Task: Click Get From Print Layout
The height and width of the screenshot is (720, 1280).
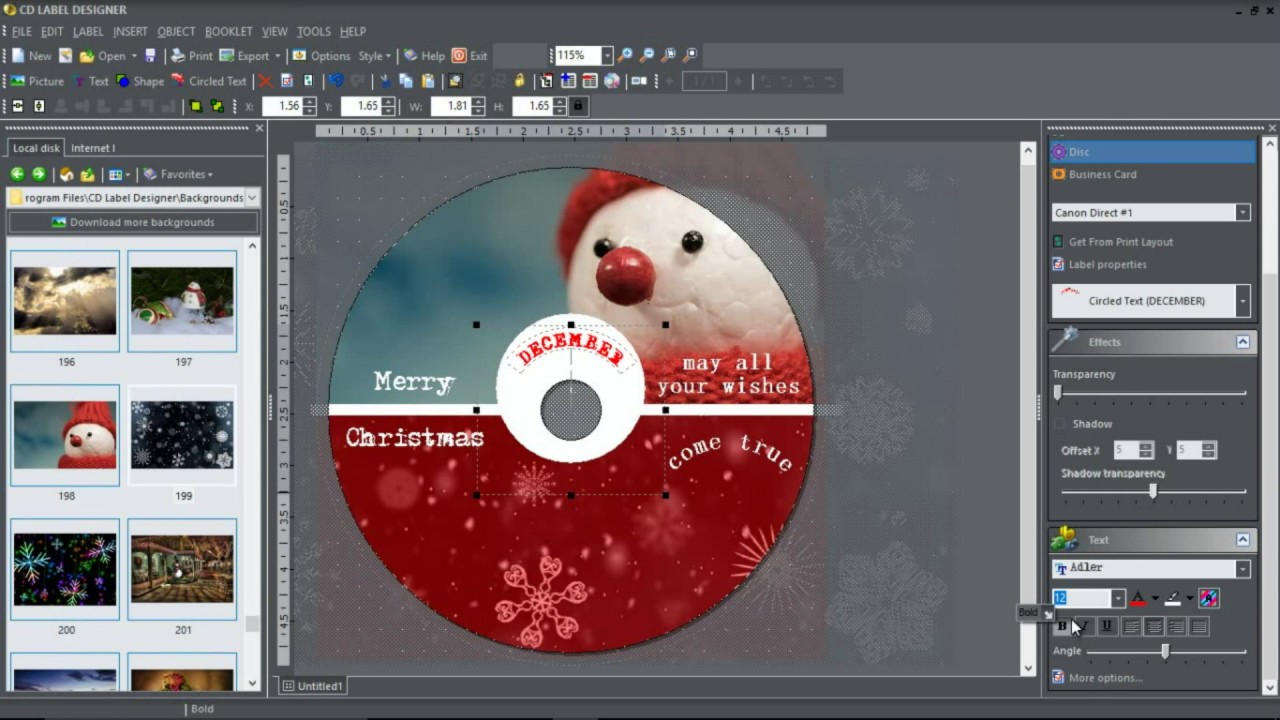Action: (x=1121, y=242)
